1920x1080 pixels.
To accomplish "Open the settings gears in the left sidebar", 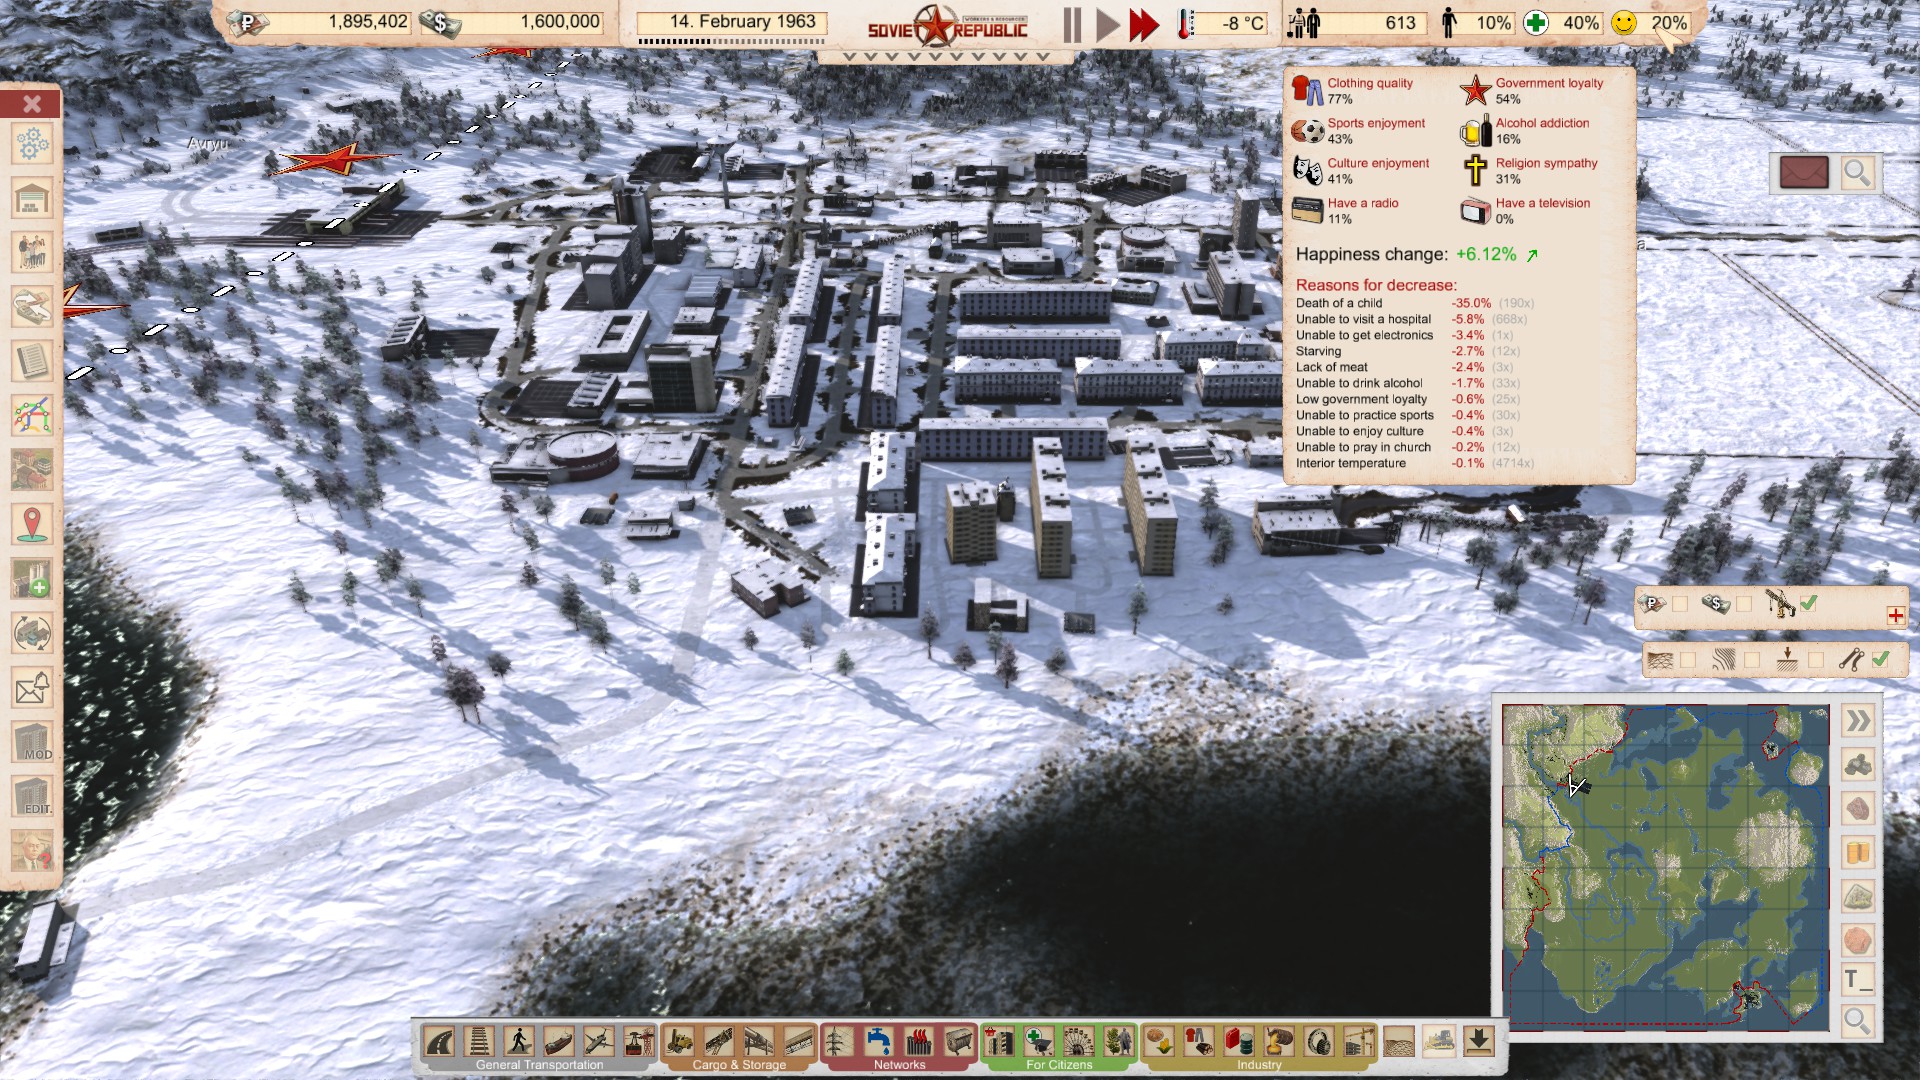I will point(32,145).
